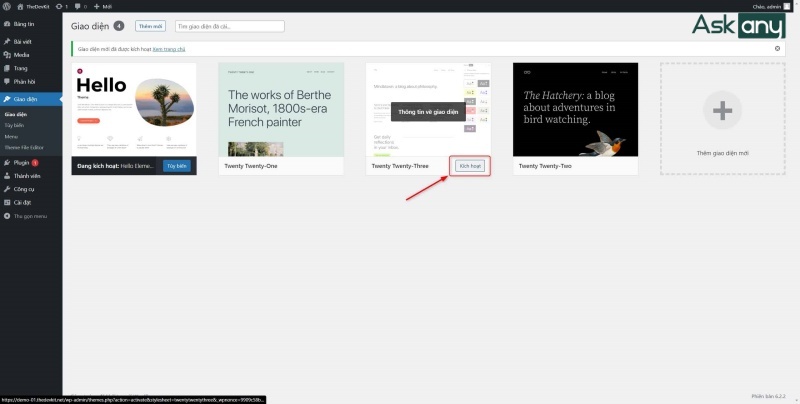Viewport: 800px width, 404px height.
Task: Open Theme File Editor
Action: click(24, 147)
